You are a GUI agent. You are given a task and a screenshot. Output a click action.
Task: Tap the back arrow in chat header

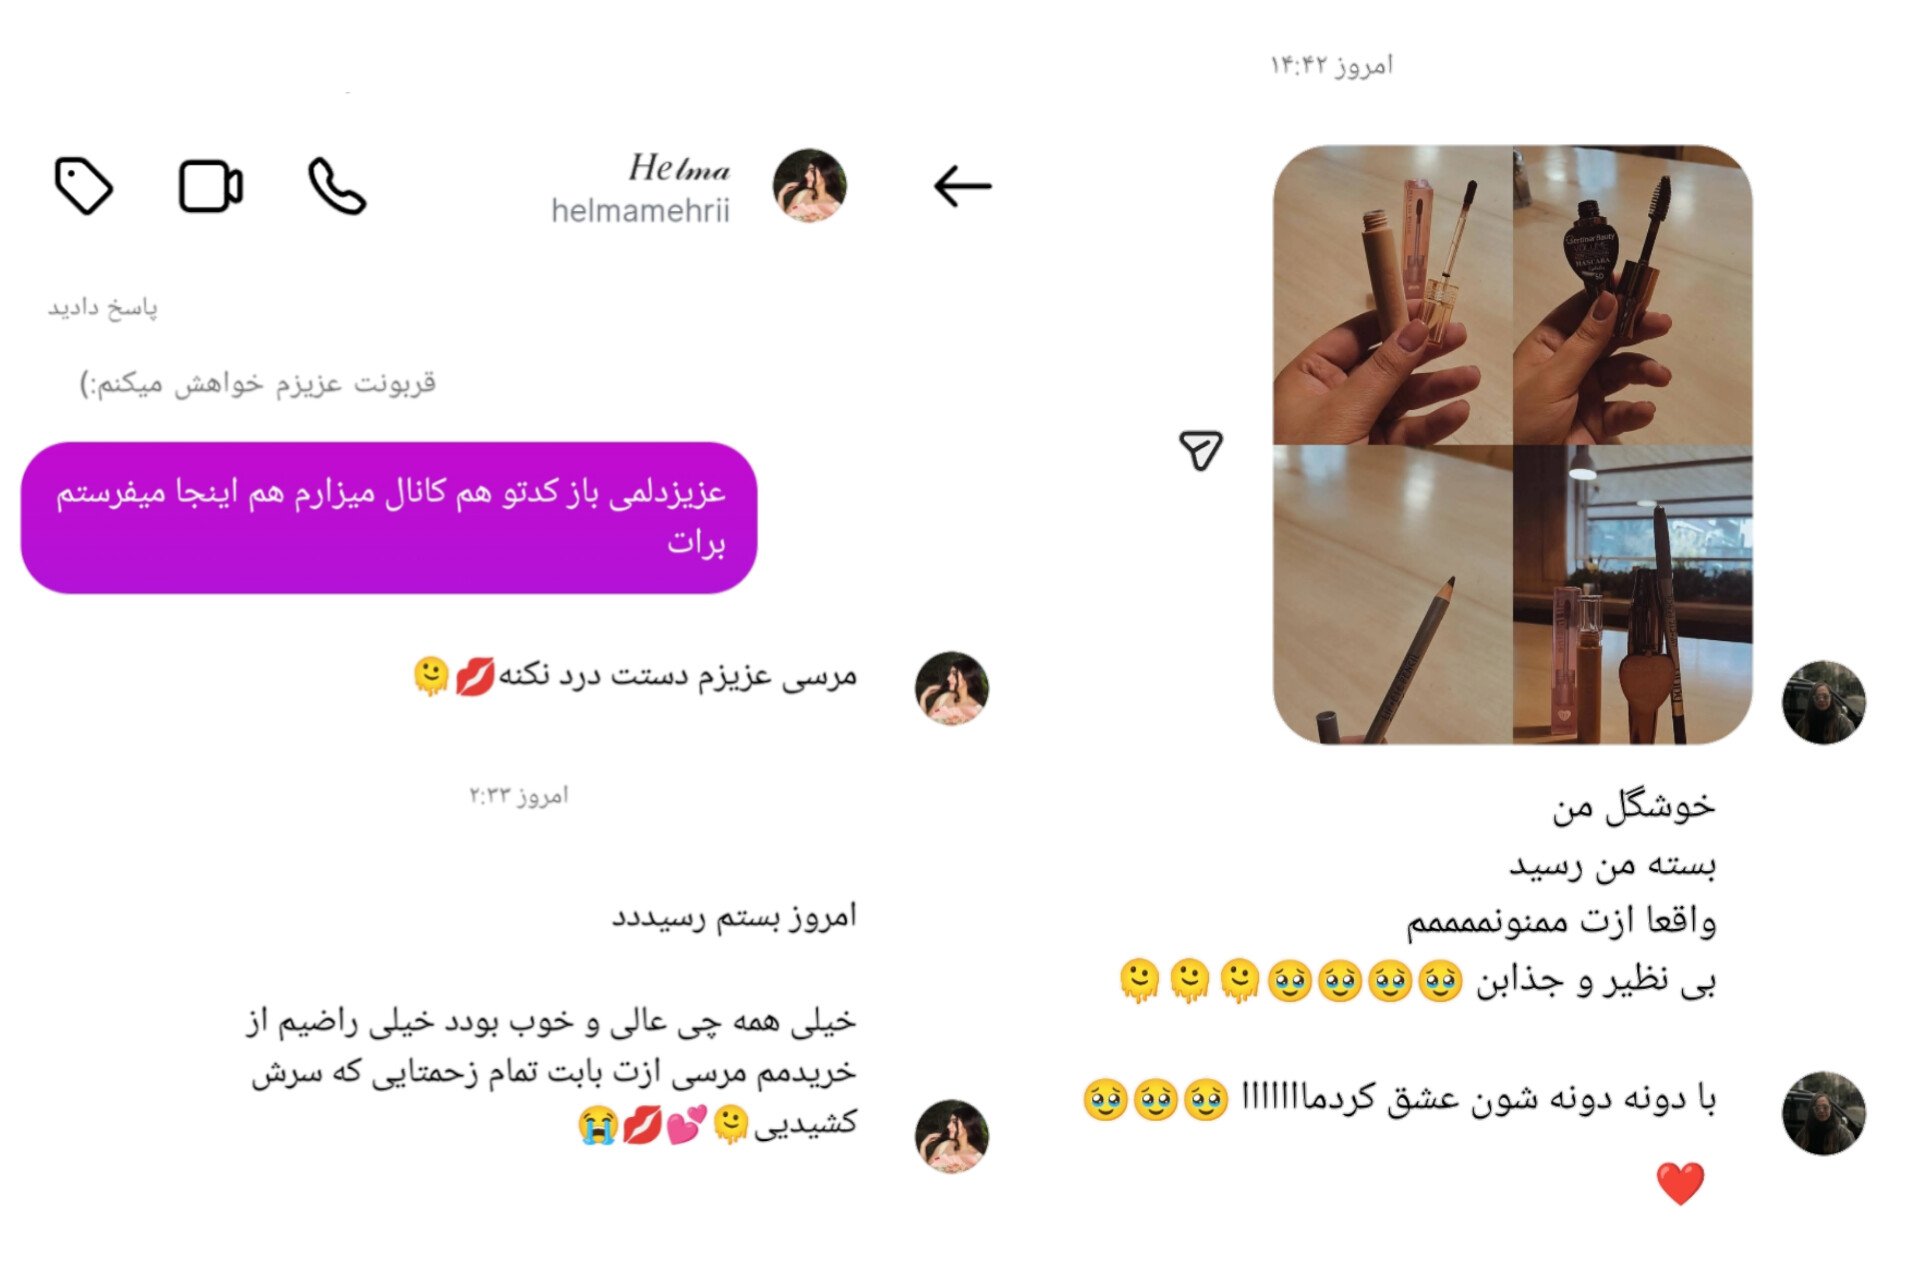[x=962, y=186]
